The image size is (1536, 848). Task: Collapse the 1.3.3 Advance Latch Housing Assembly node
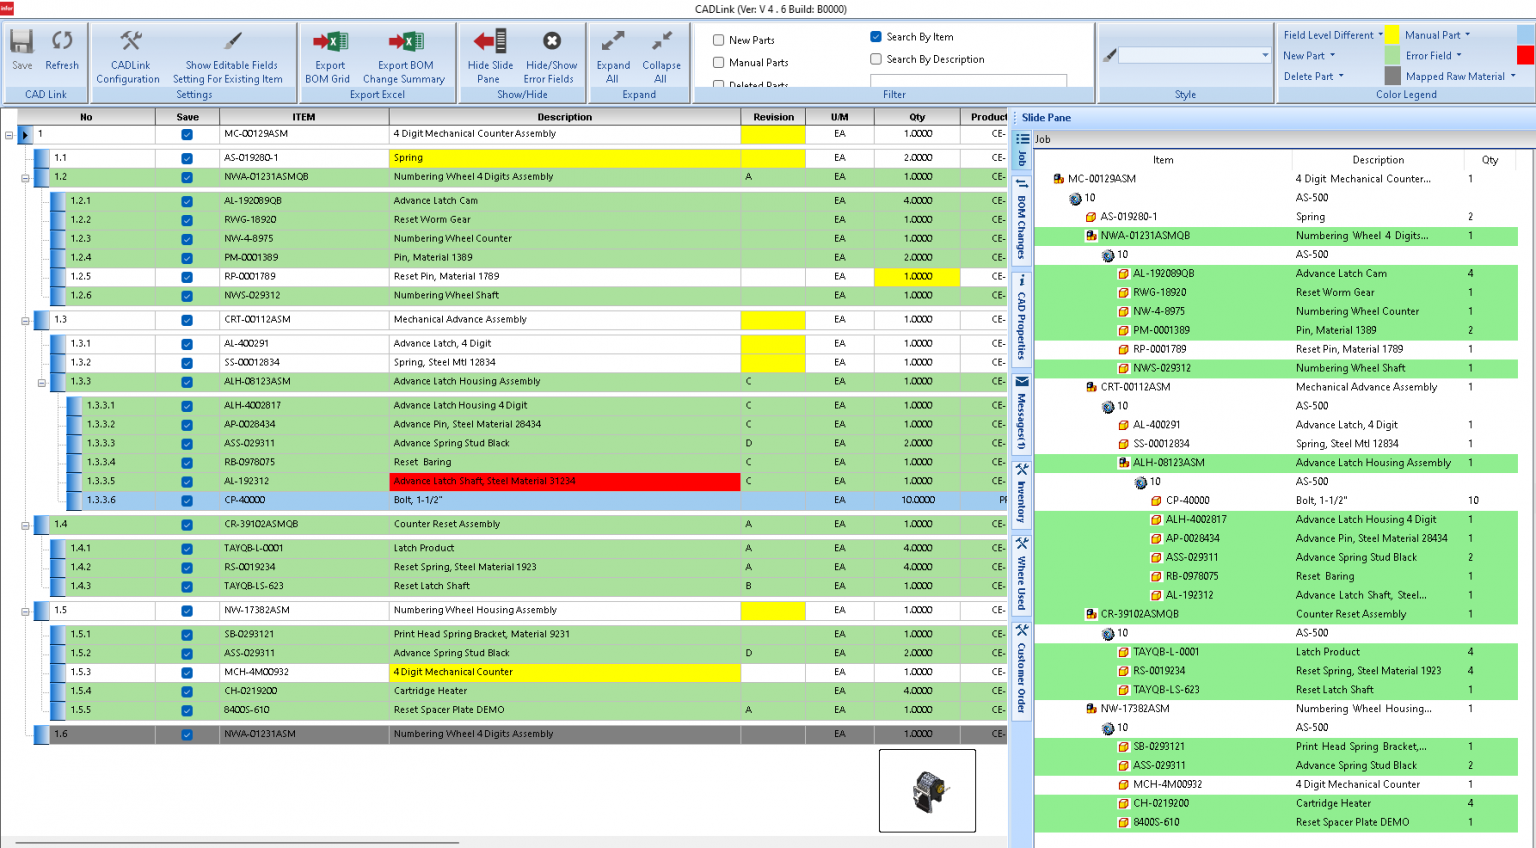coord(41,381)
